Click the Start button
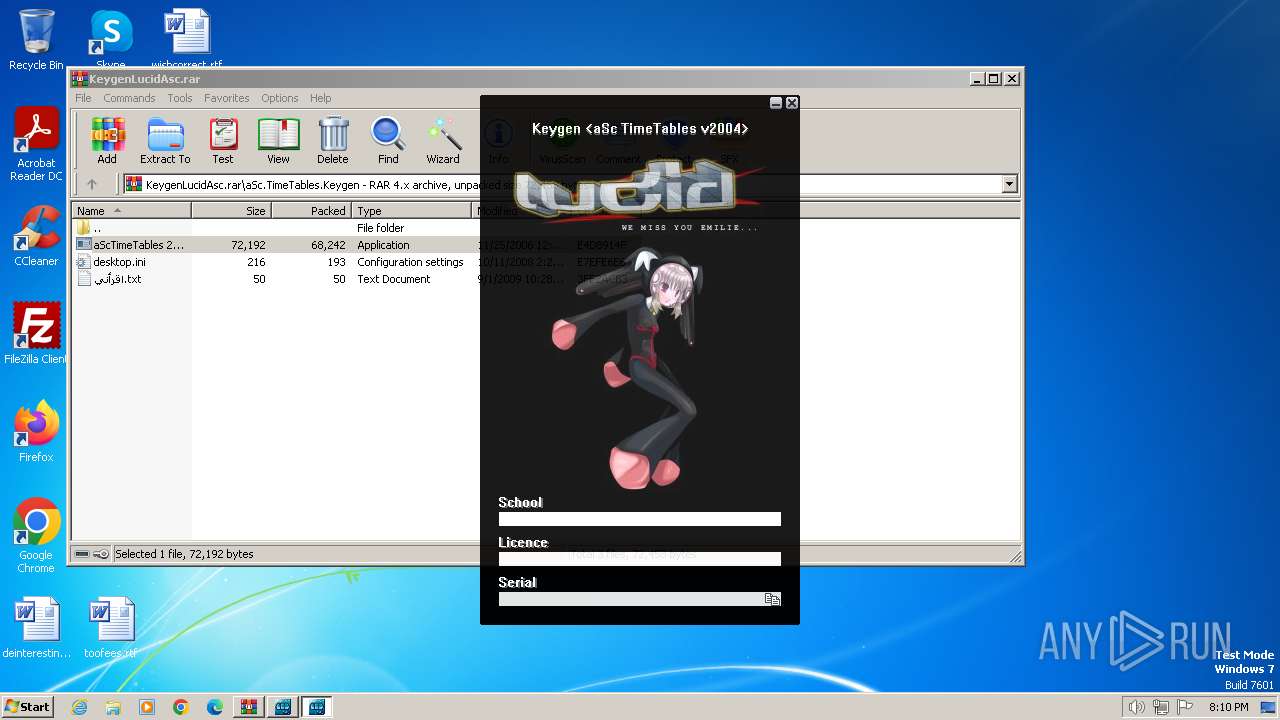The width and height of the screenshot is (1280, 720). (x=28, y=707)
